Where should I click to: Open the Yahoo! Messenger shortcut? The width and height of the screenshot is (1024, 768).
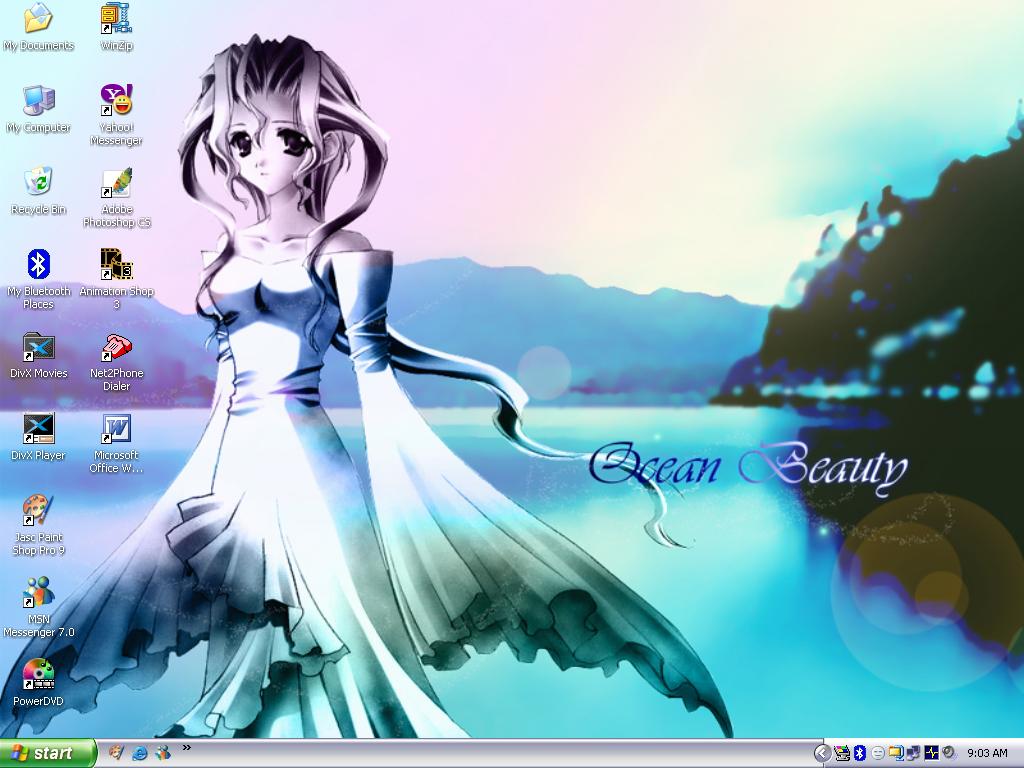[116, 116]
